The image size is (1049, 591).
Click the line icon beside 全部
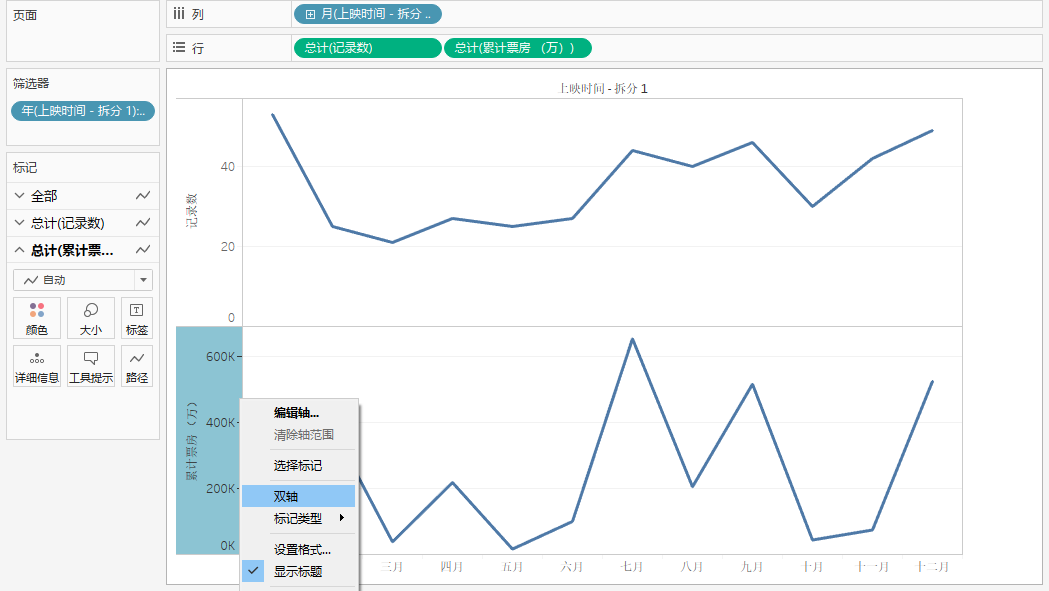click(x=142, y=196)
